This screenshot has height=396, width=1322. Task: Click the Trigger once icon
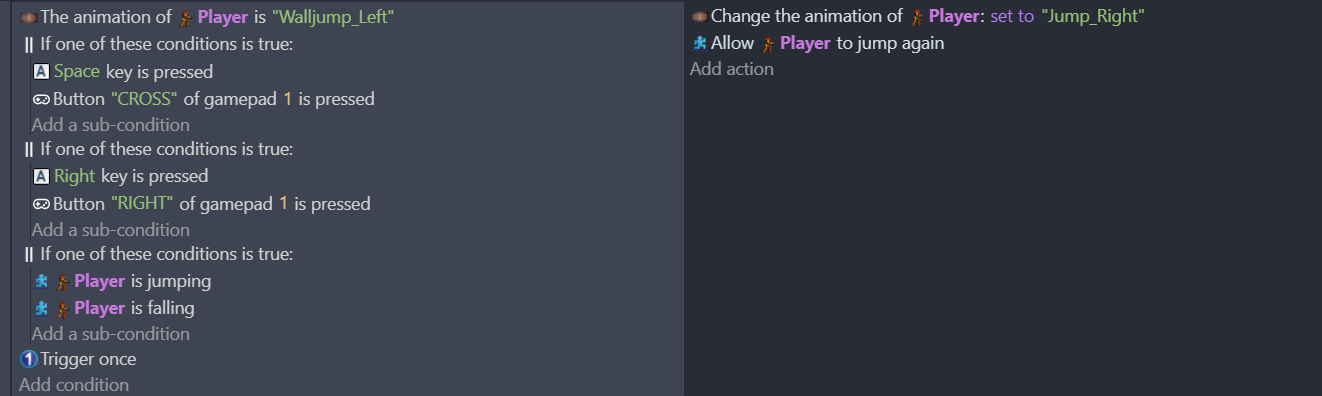tap(28, 359)
